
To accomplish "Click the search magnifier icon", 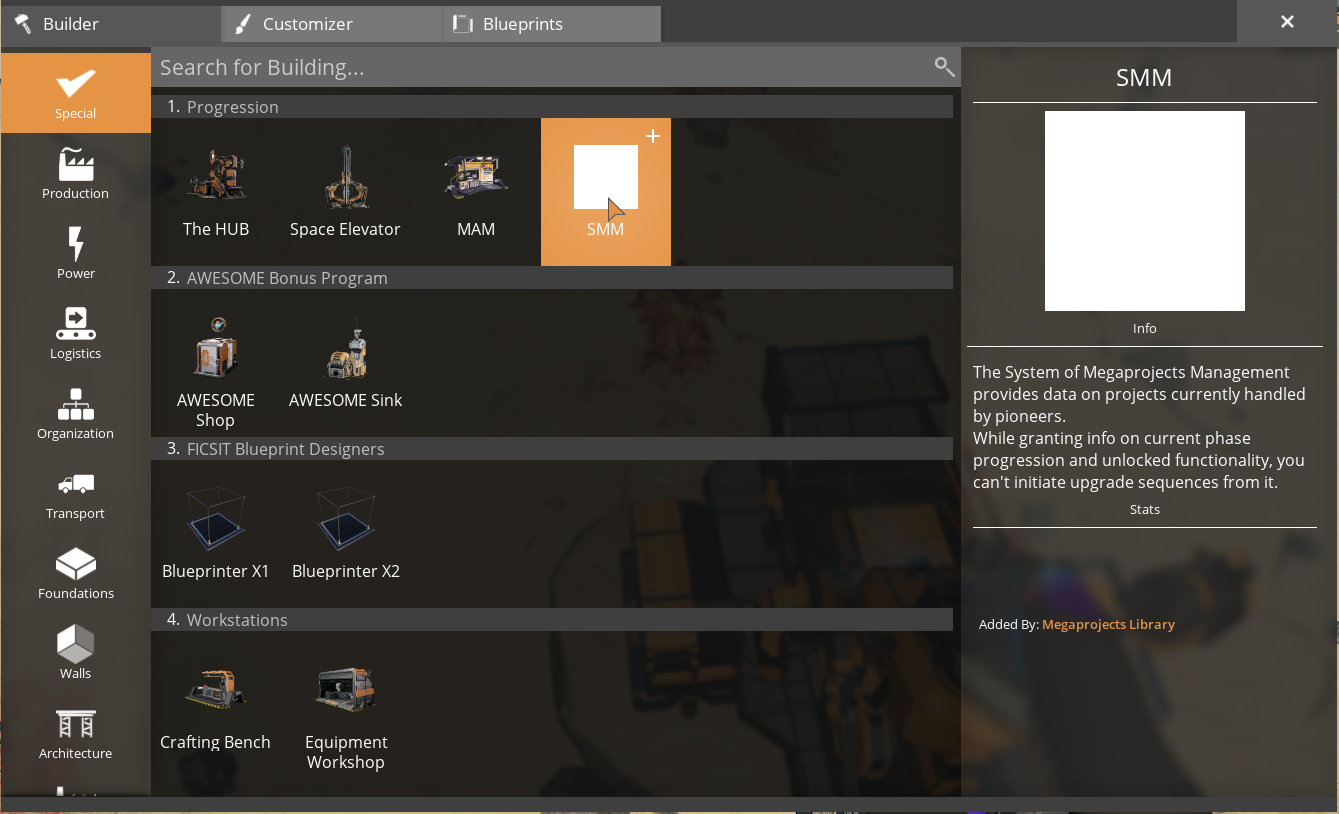I will [x=944, y=67].
